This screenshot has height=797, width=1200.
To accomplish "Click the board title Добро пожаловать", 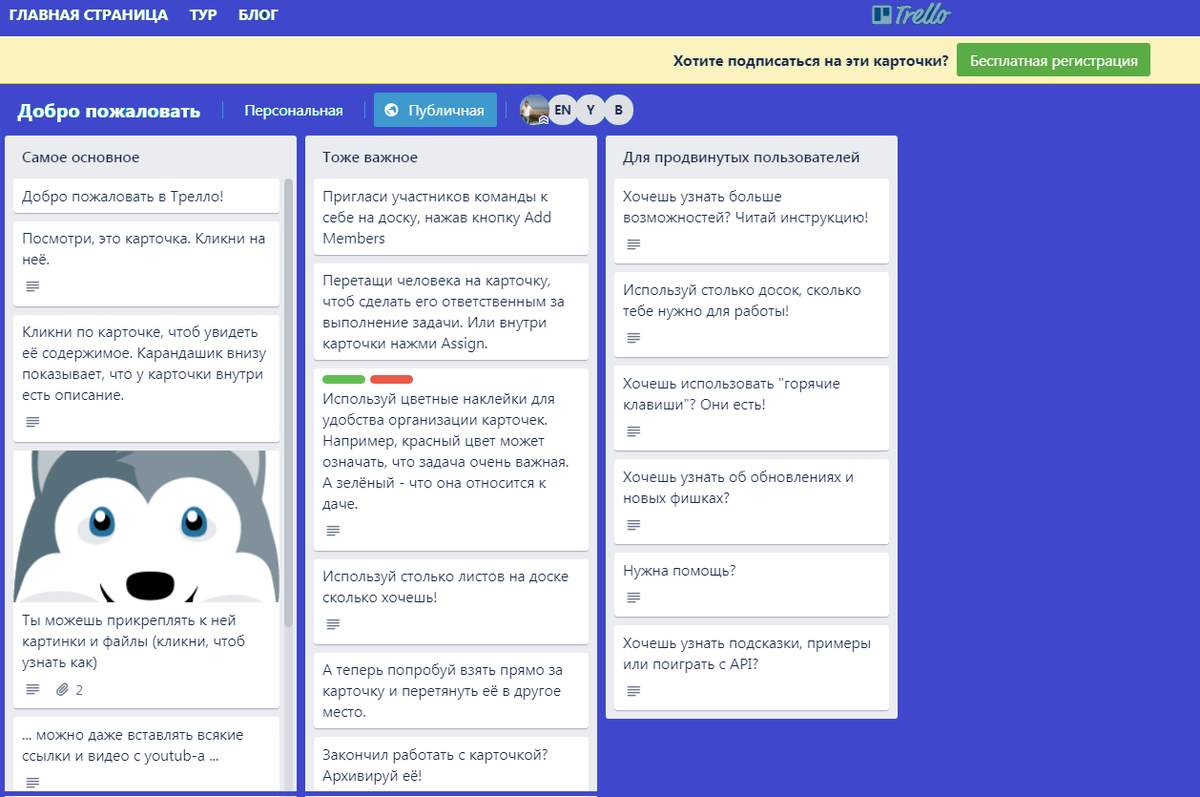I will point(110,110).
